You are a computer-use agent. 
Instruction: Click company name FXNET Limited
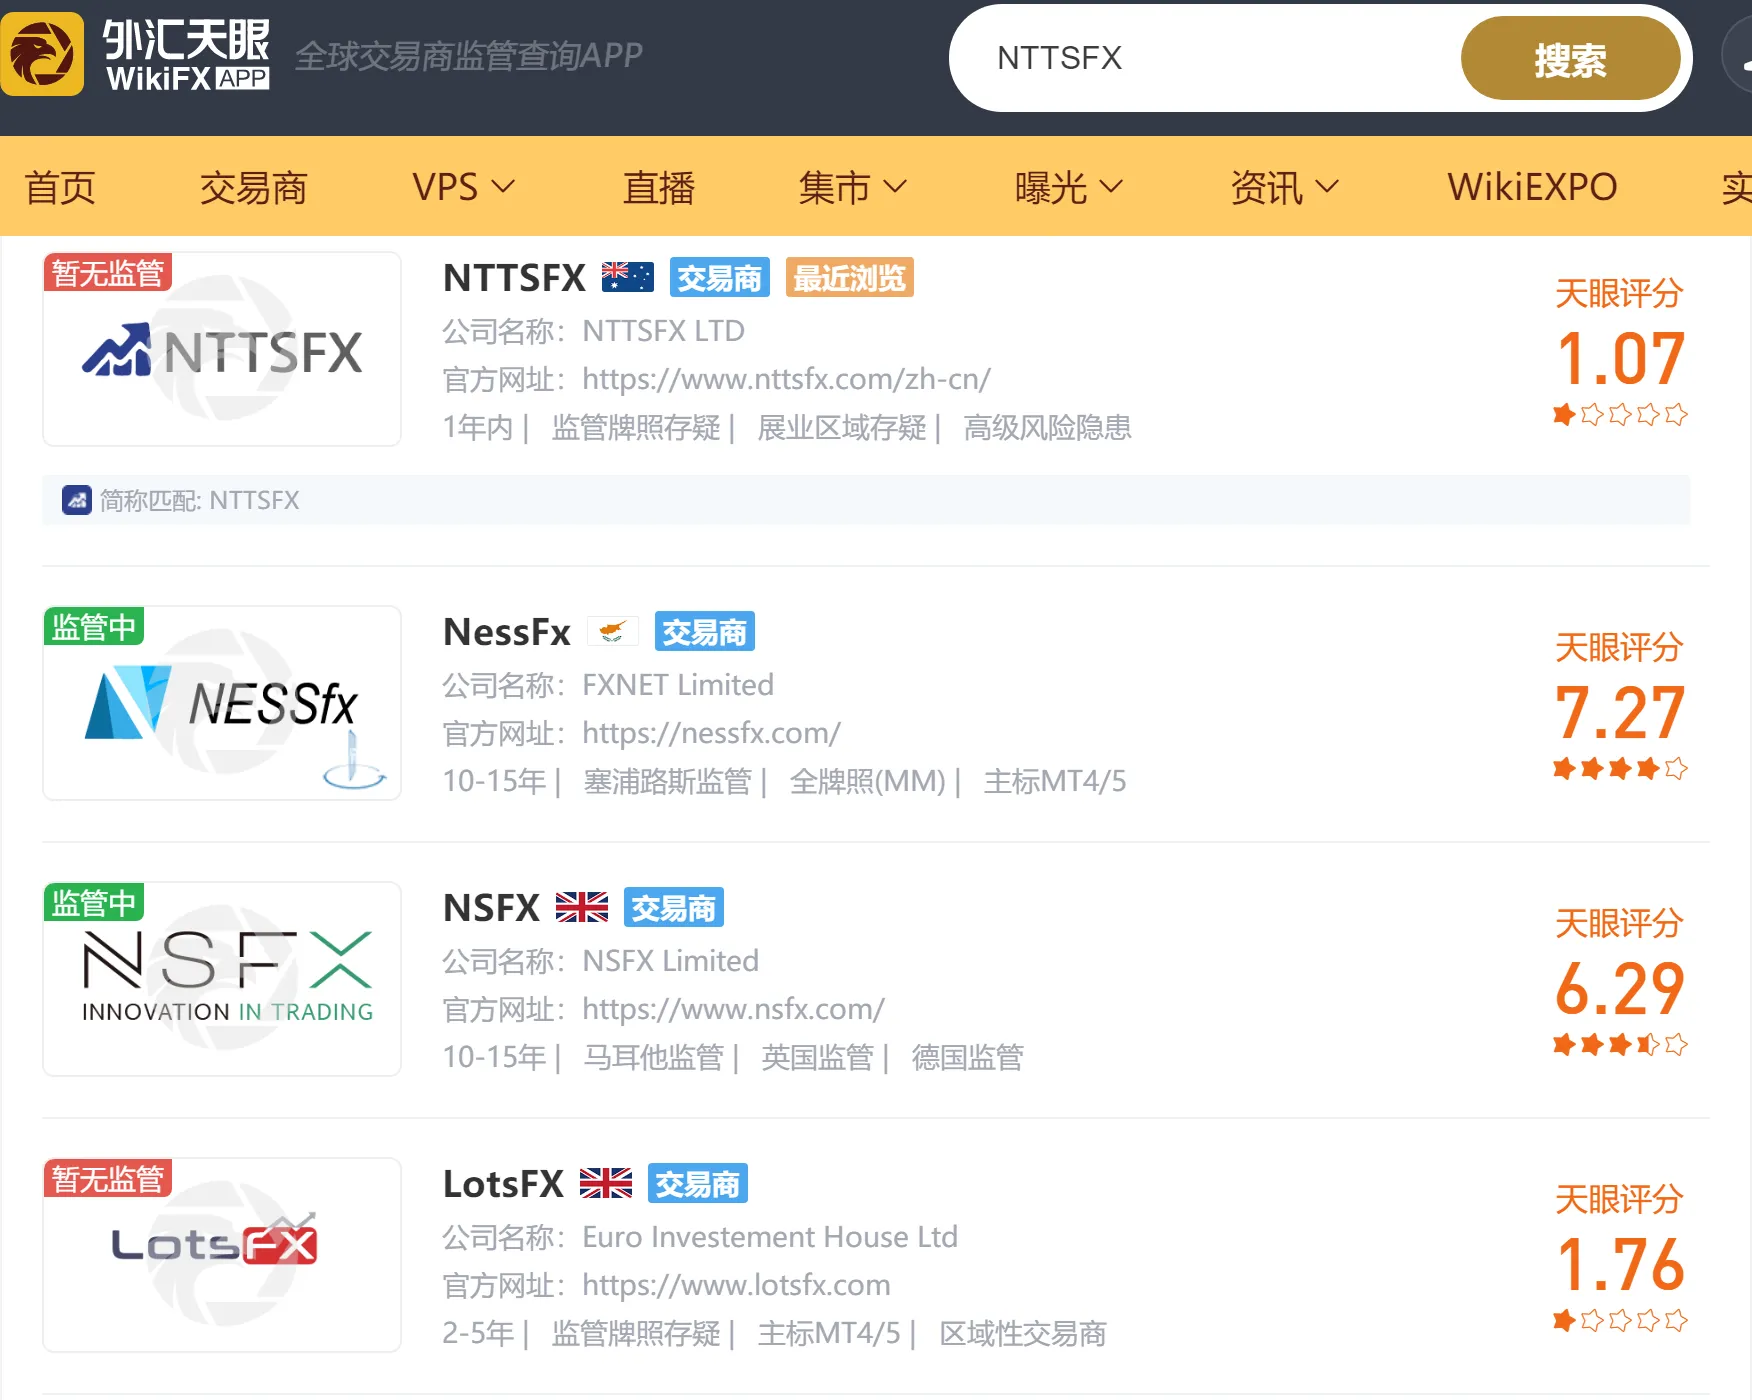[678, 685]
